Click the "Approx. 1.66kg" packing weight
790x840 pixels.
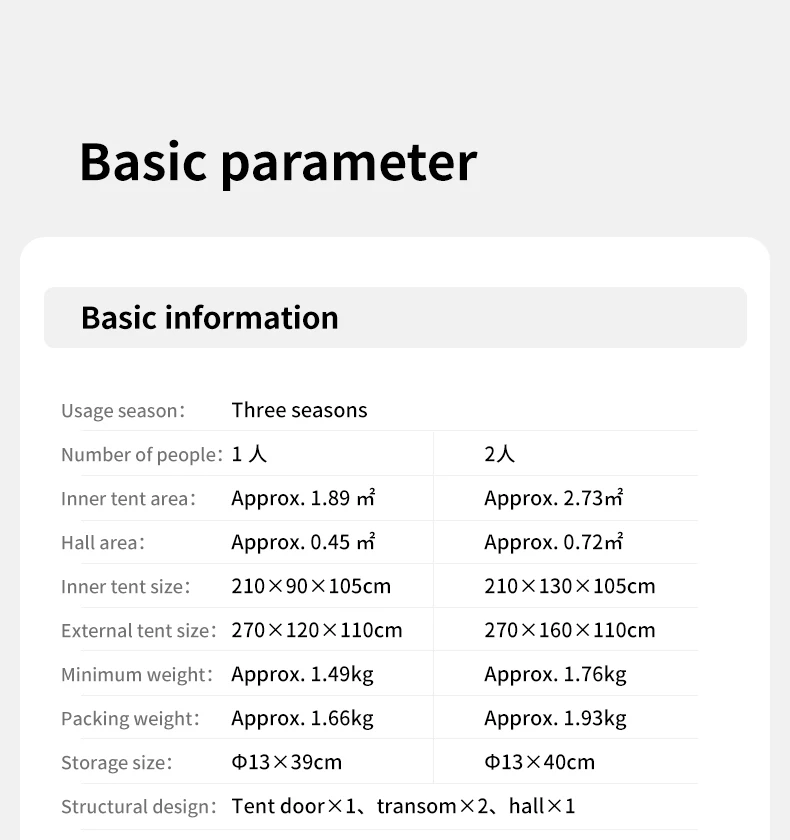[x=302, y=718]
